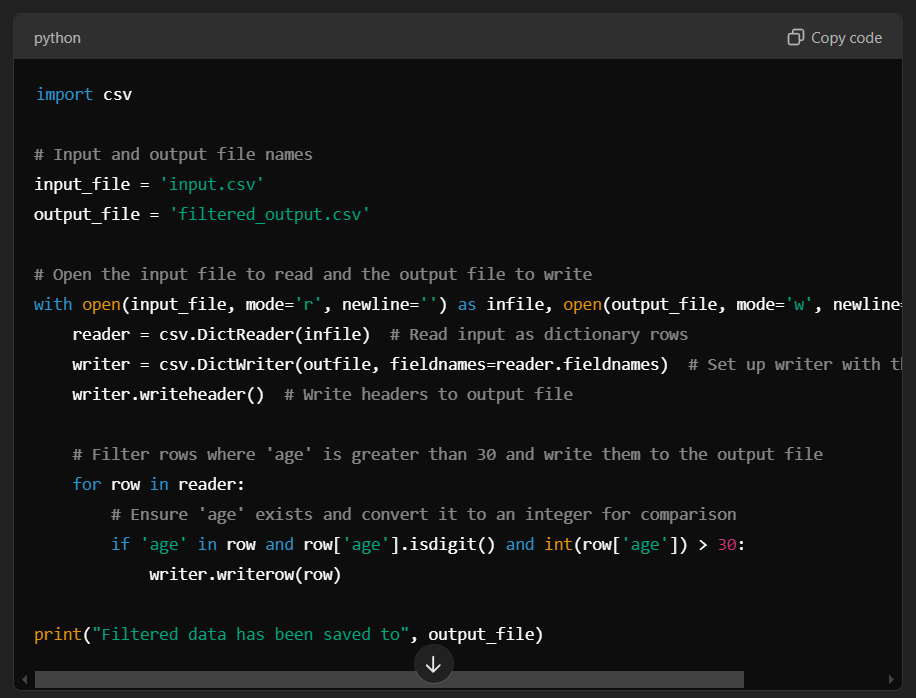Click the left arrow of the horizontal scrollbar
The image size is (916, 698).
pyautogui.click(x=24, y=679)
